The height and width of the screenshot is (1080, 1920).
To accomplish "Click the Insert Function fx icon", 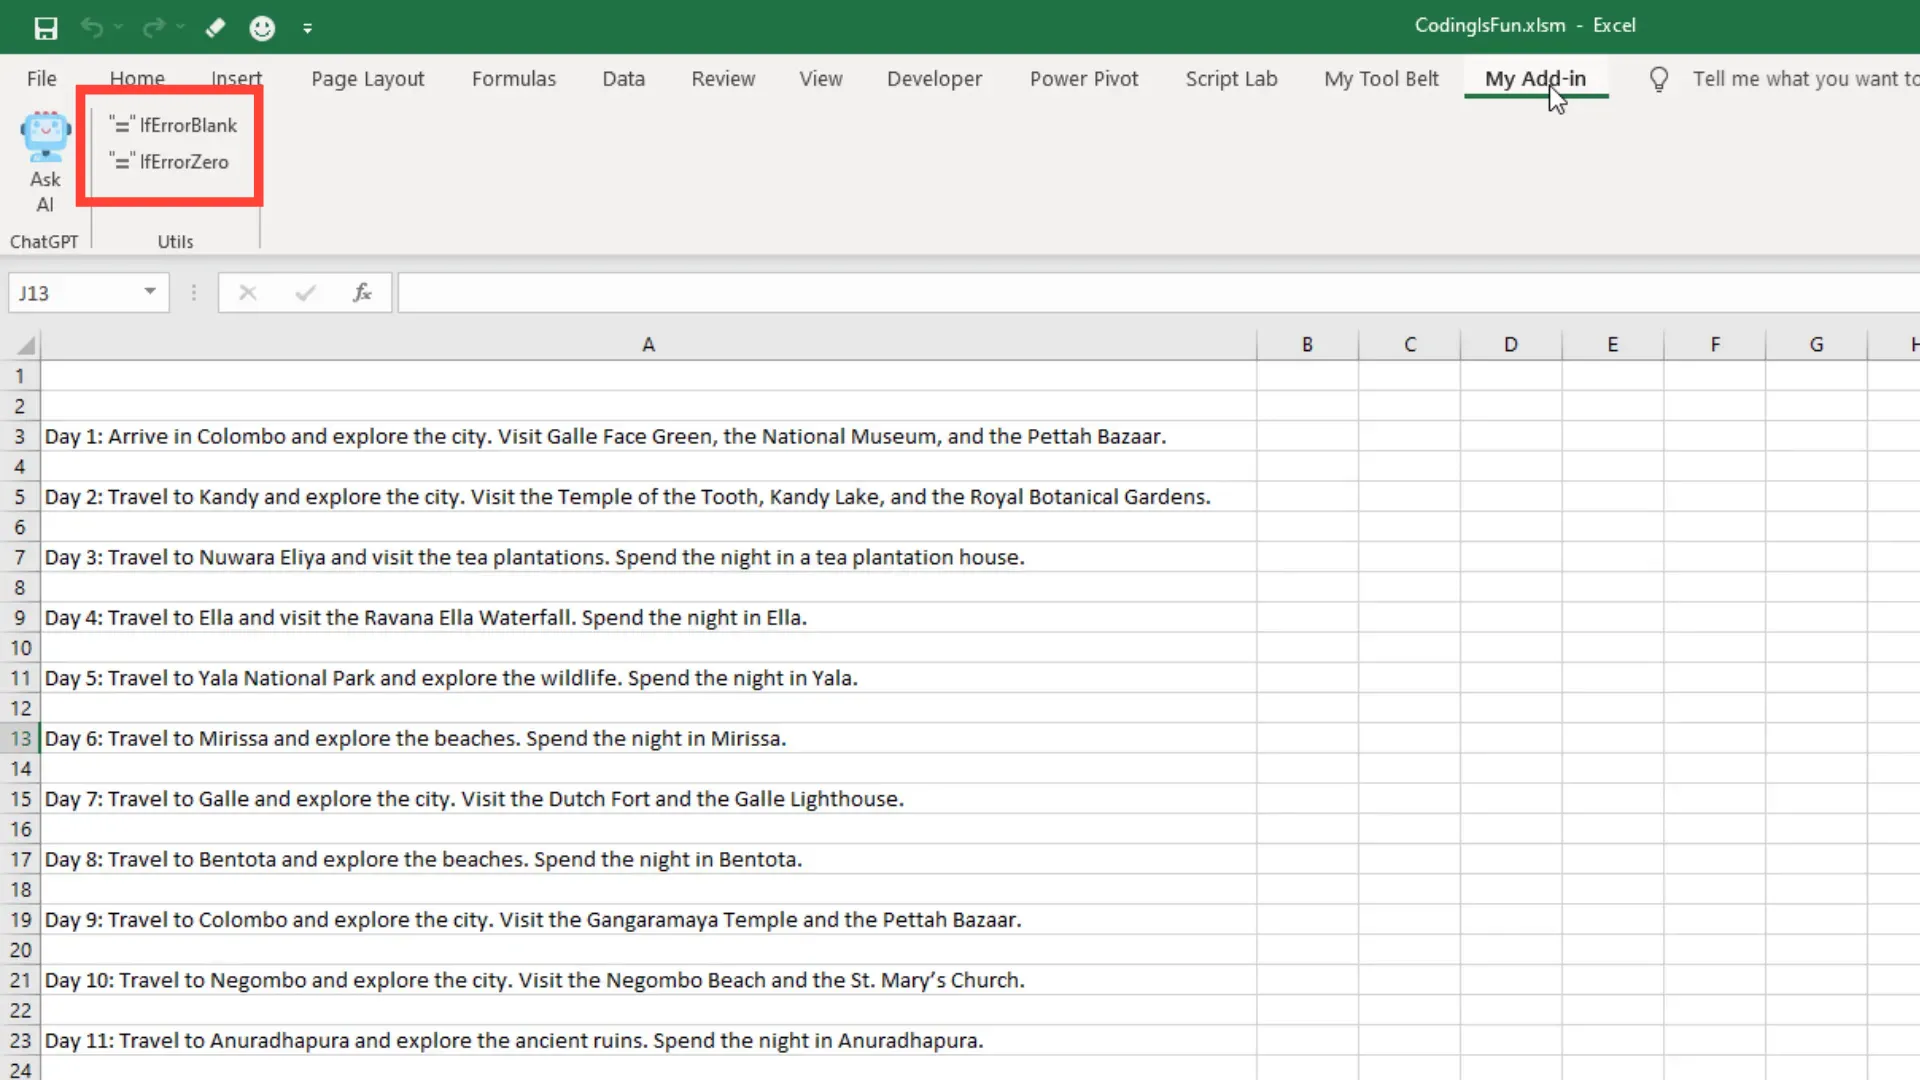I will click(x=362, y=293).
